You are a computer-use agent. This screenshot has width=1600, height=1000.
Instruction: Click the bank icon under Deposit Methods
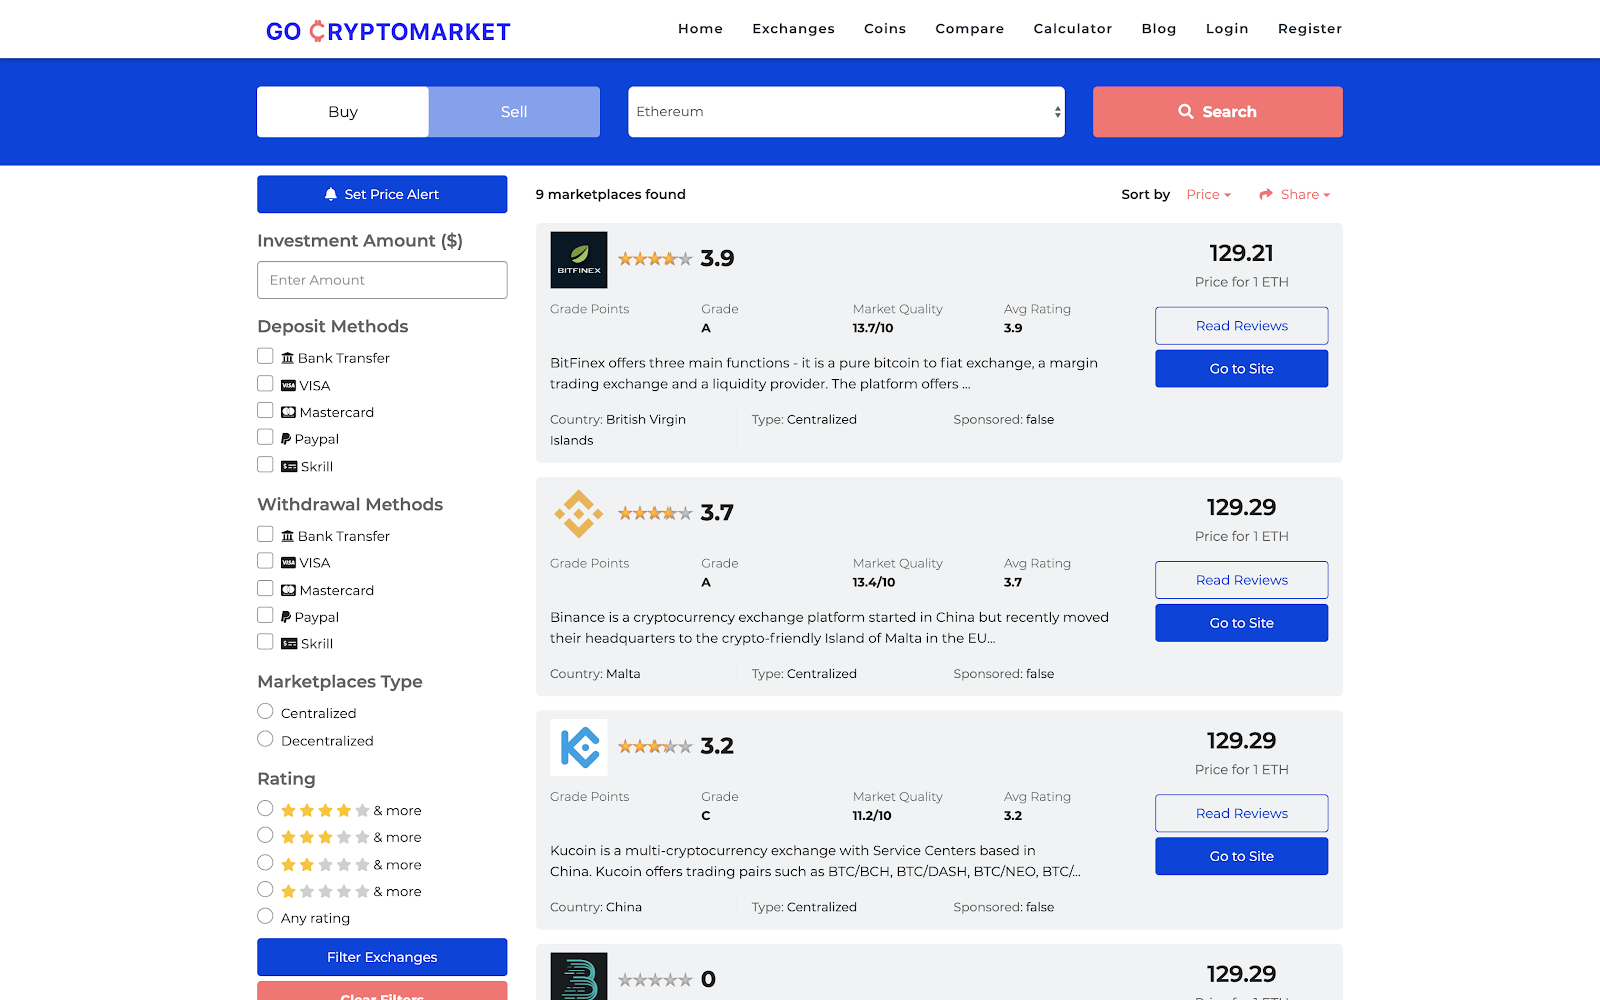pyautogui.click(x=288, y=358)
